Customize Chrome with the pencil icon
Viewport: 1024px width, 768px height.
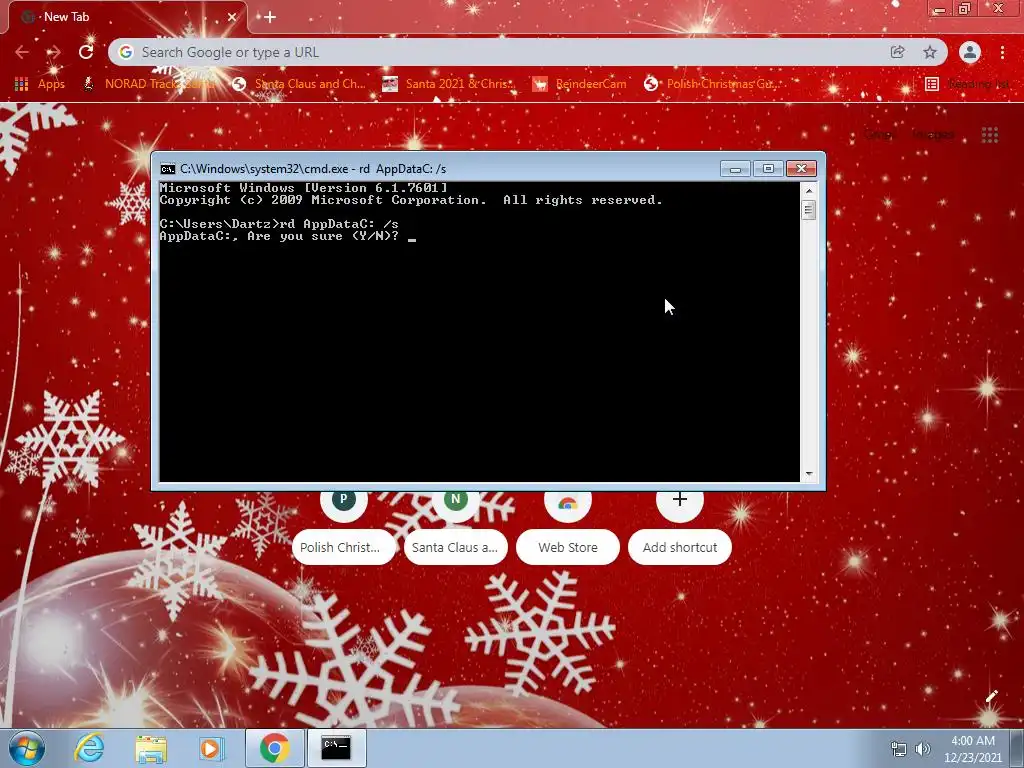point(991,696)
